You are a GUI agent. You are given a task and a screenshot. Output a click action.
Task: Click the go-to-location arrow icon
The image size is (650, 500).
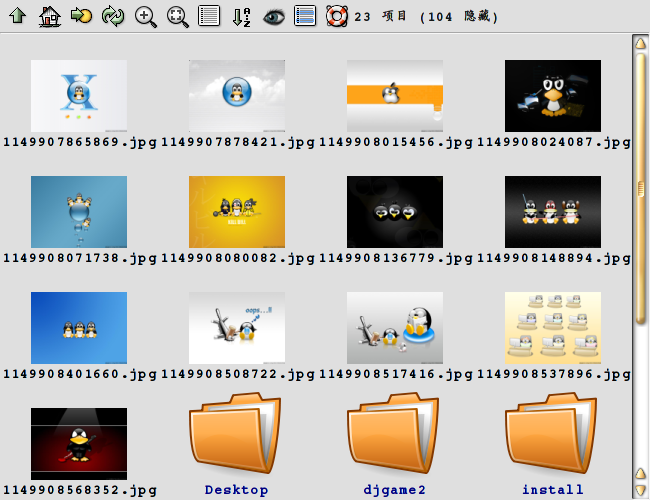pos(81,16)
